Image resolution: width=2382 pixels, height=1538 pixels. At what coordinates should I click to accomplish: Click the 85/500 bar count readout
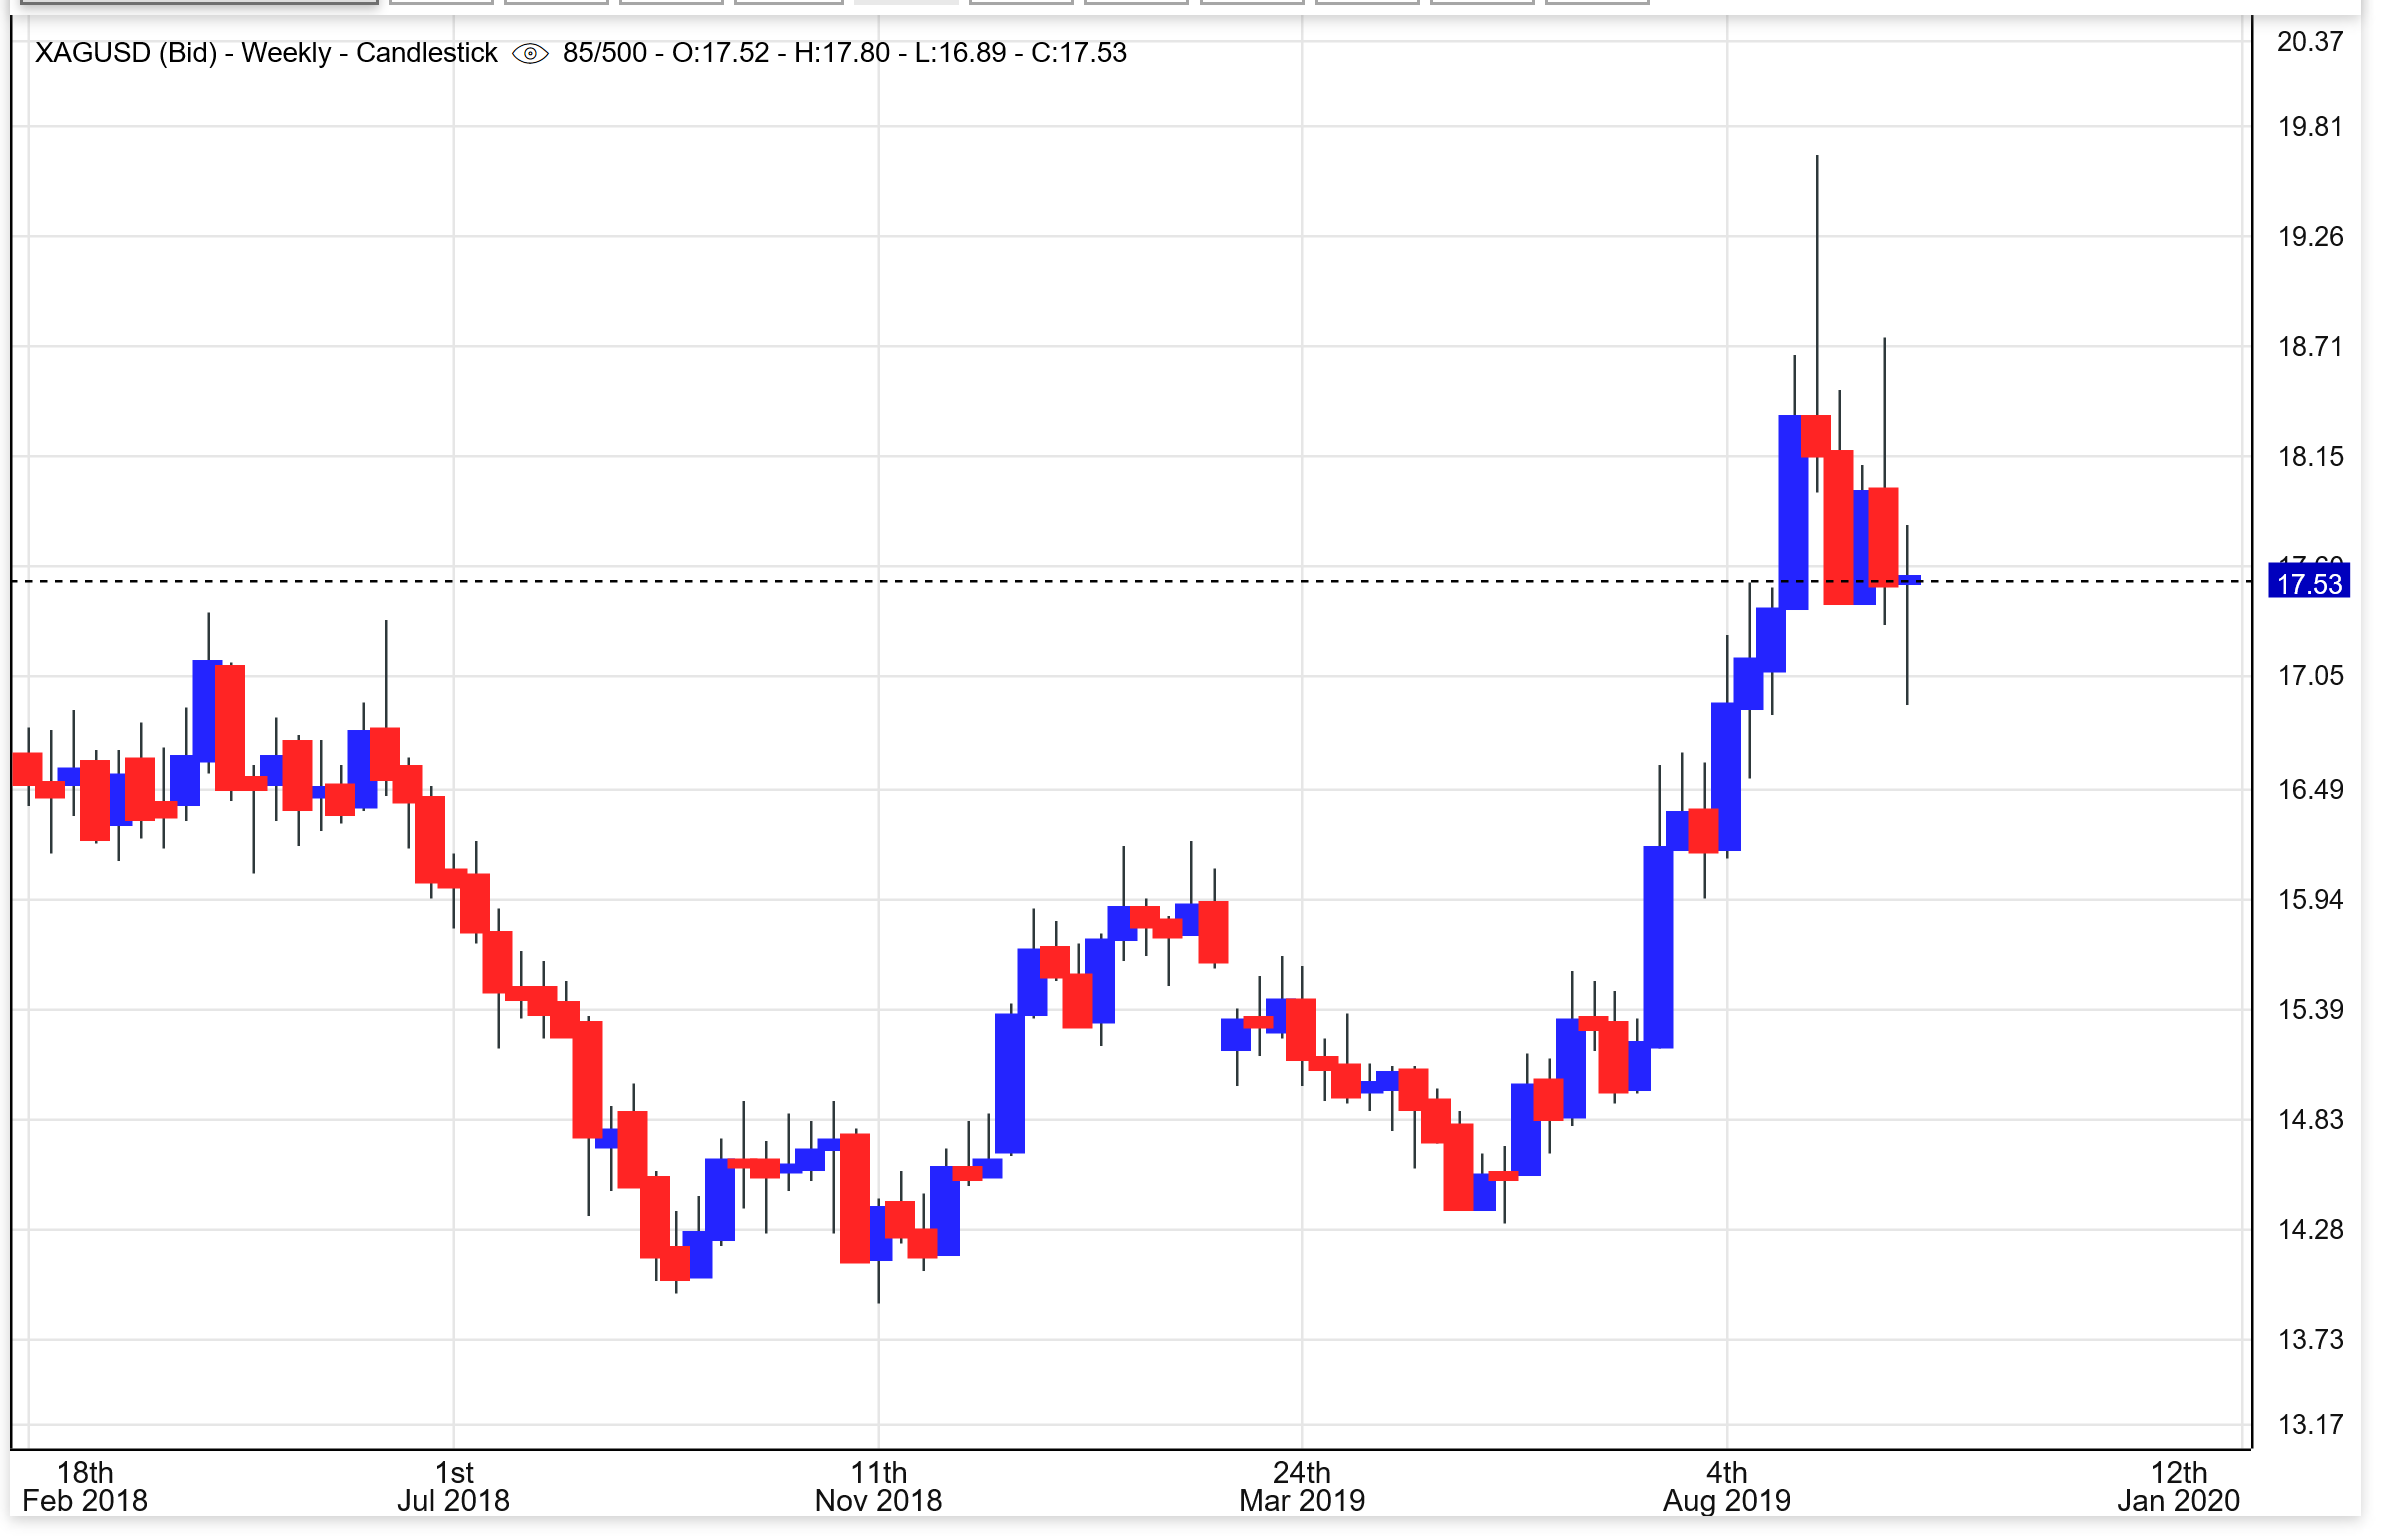[604, 53]
